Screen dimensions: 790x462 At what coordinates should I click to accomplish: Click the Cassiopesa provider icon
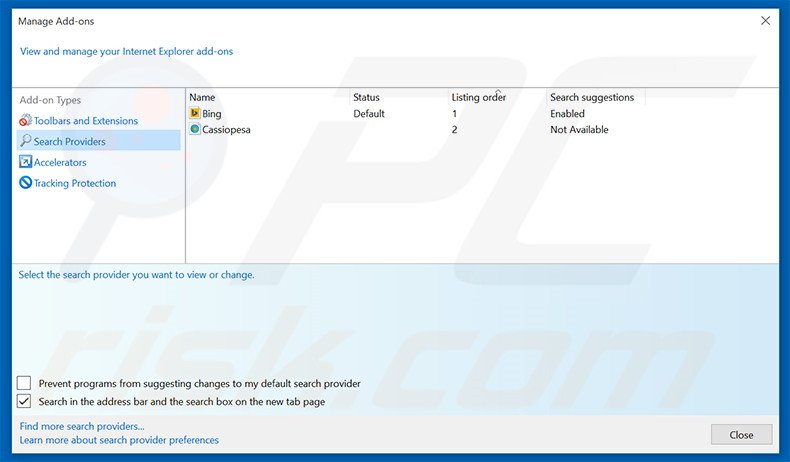[x=195, y=129]
